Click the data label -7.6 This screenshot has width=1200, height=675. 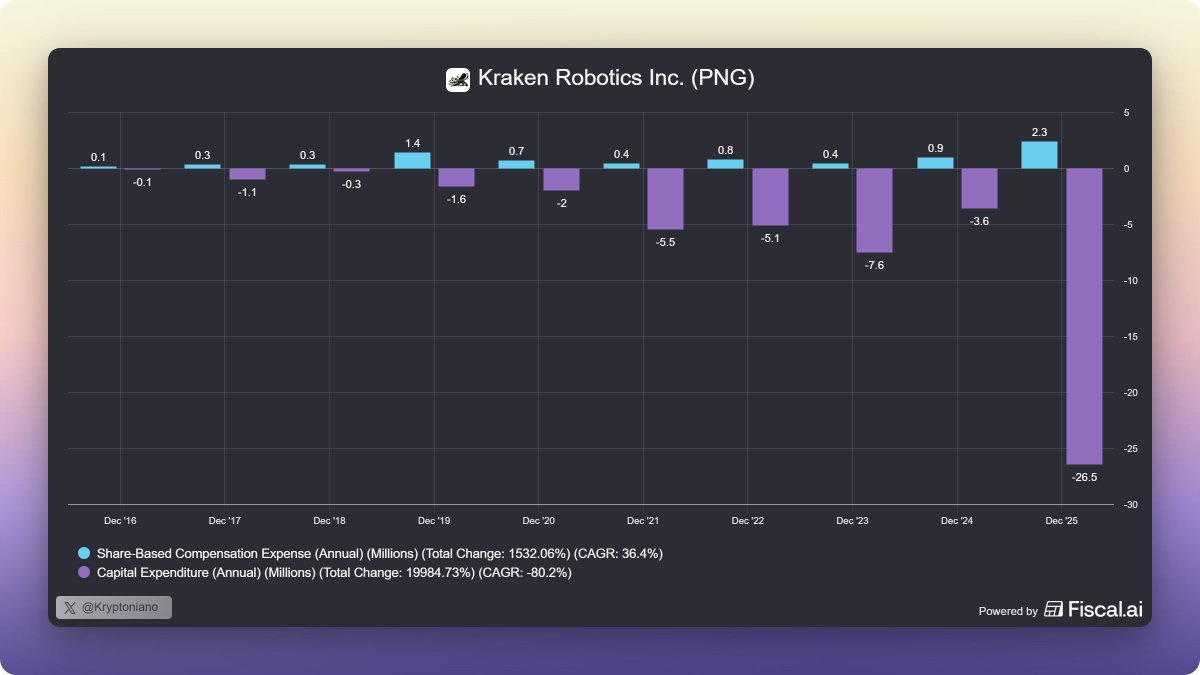pos(875,265)
